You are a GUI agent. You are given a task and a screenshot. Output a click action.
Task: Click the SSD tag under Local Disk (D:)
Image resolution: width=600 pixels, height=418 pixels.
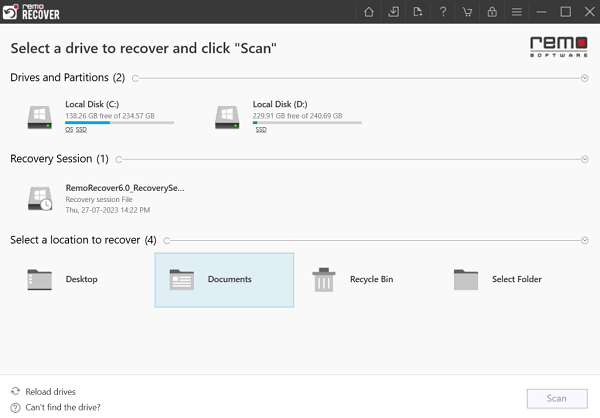[x=261, y=130]
